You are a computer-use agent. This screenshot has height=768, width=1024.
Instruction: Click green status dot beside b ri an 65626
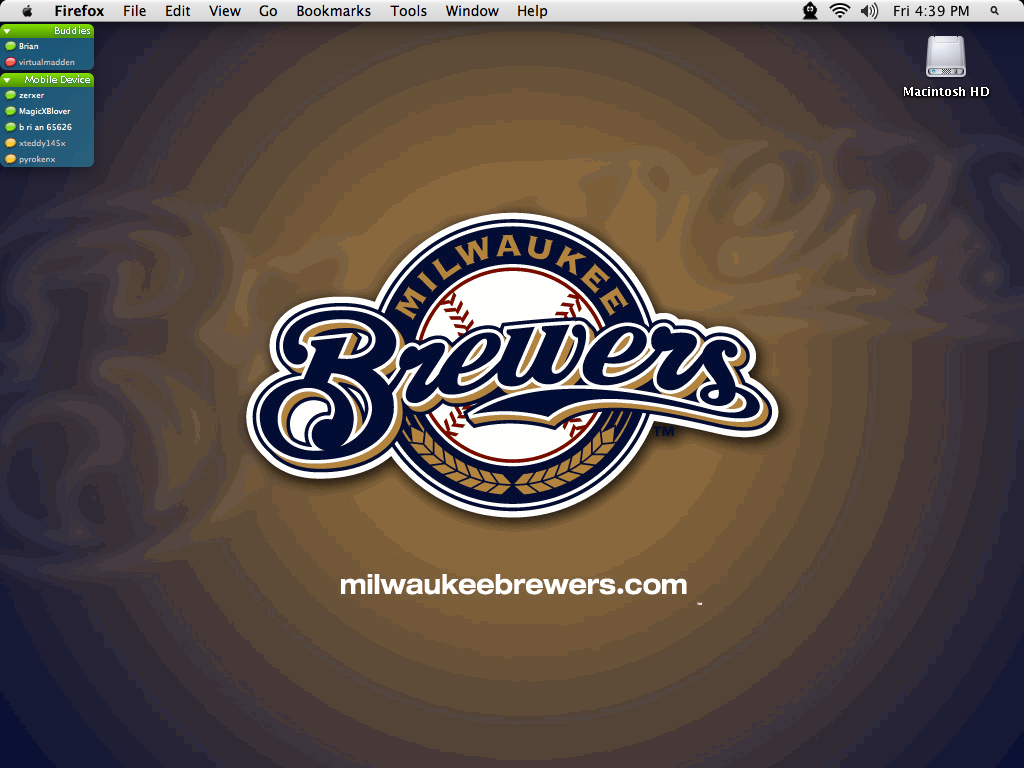point(10,127)
